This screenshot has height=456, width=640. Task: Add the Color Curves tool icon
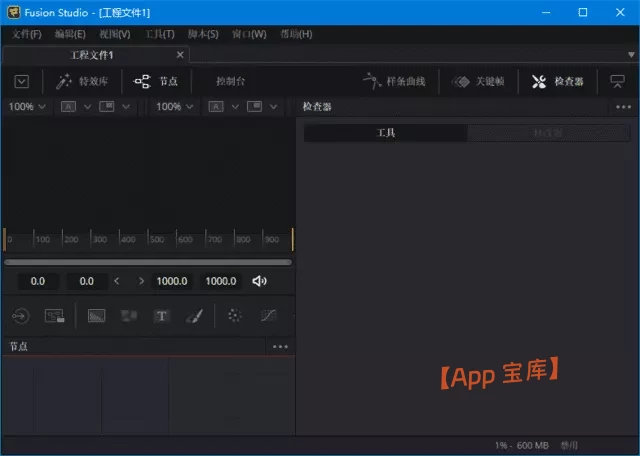click(x=268, y=315)
